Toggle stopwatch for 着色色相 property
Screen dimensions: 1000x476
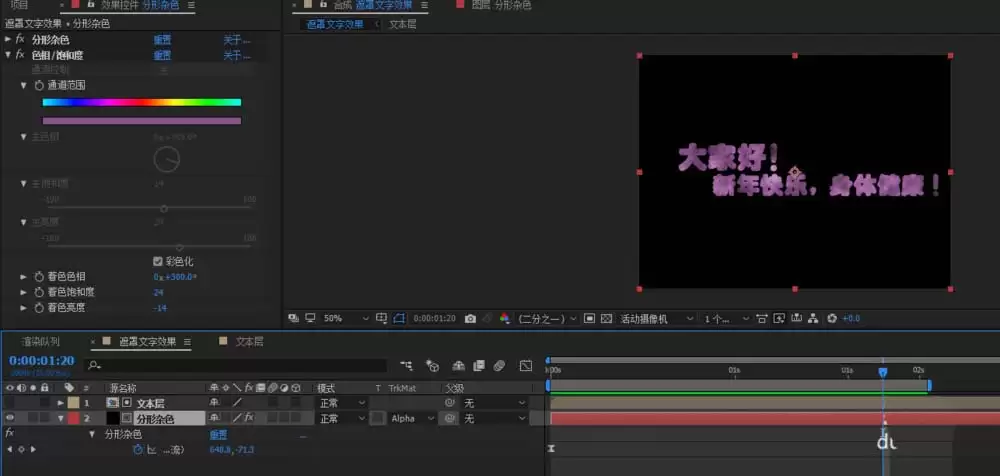click(40, 277)
